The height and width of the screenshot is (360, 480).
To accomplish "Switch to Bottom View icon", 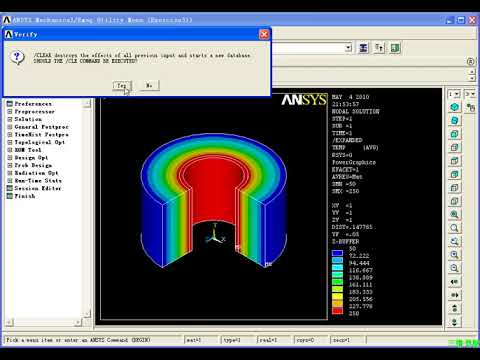I will tap(454, 201).
